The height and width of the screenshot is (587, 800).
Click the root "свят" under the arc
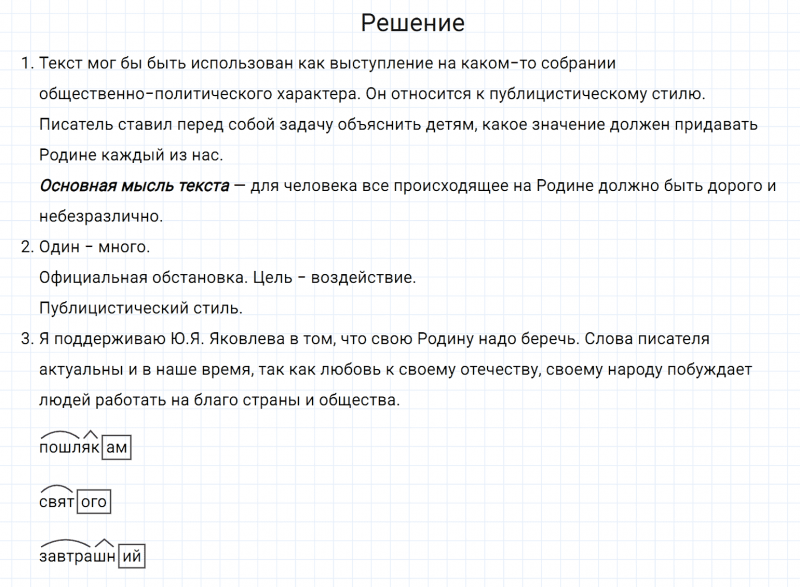tap(57, 503)
